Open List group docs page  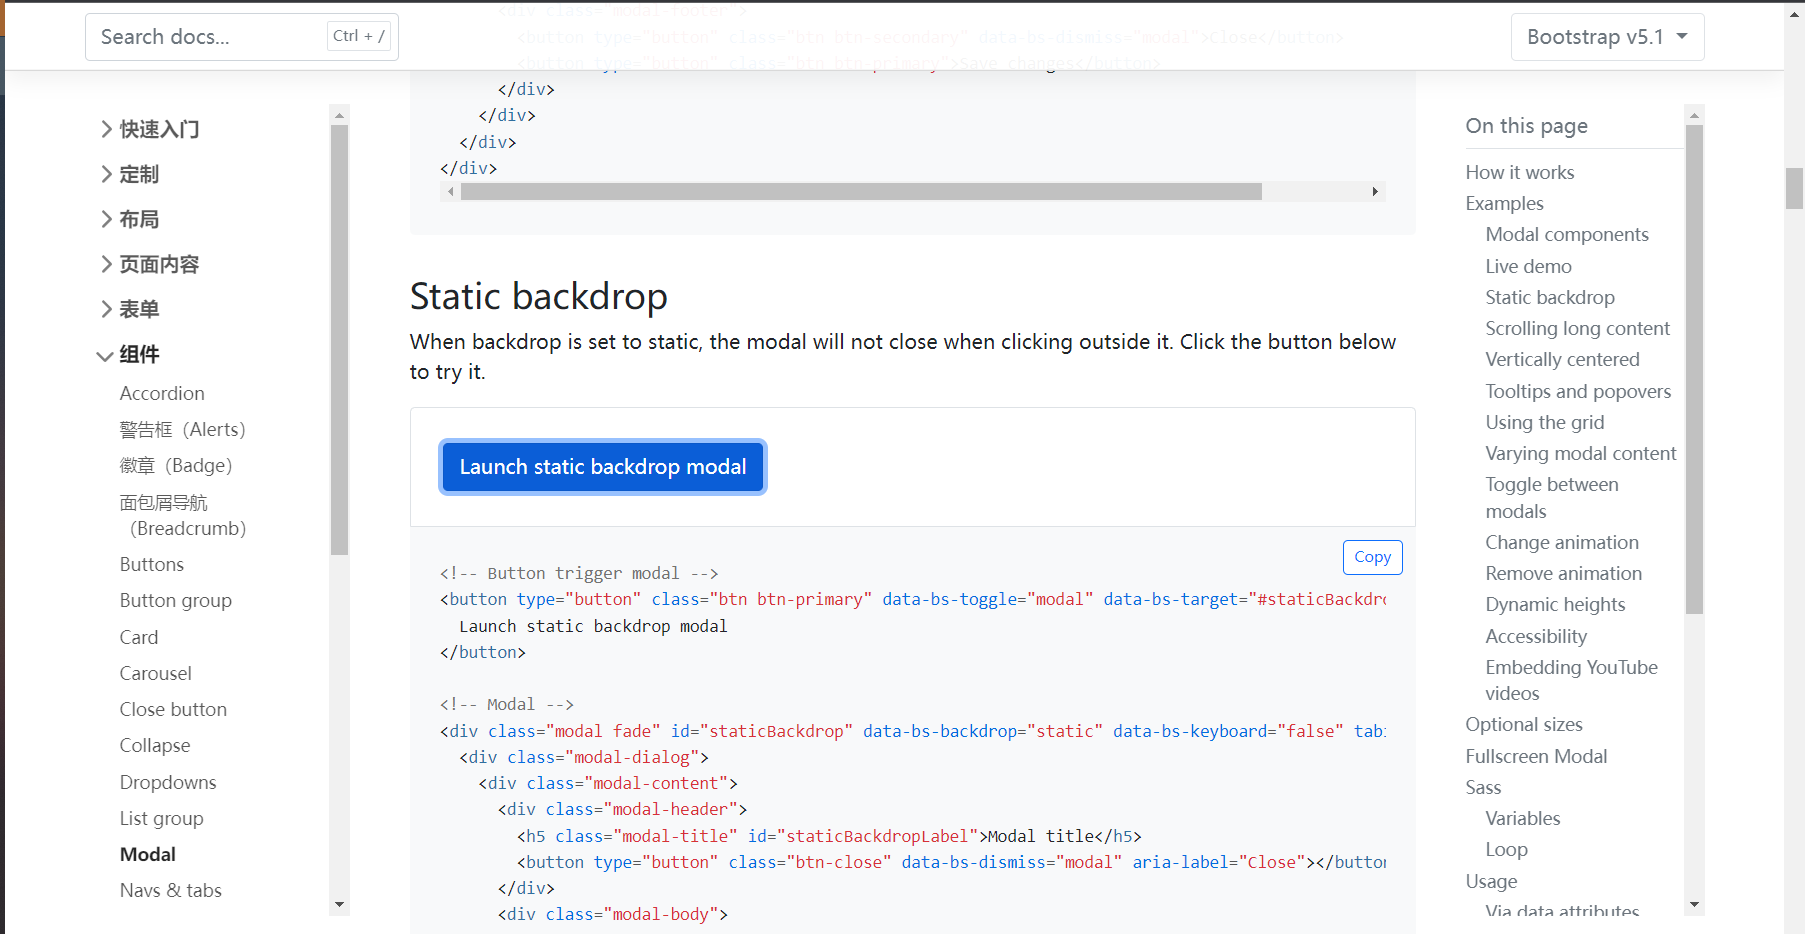pos(162,818)
